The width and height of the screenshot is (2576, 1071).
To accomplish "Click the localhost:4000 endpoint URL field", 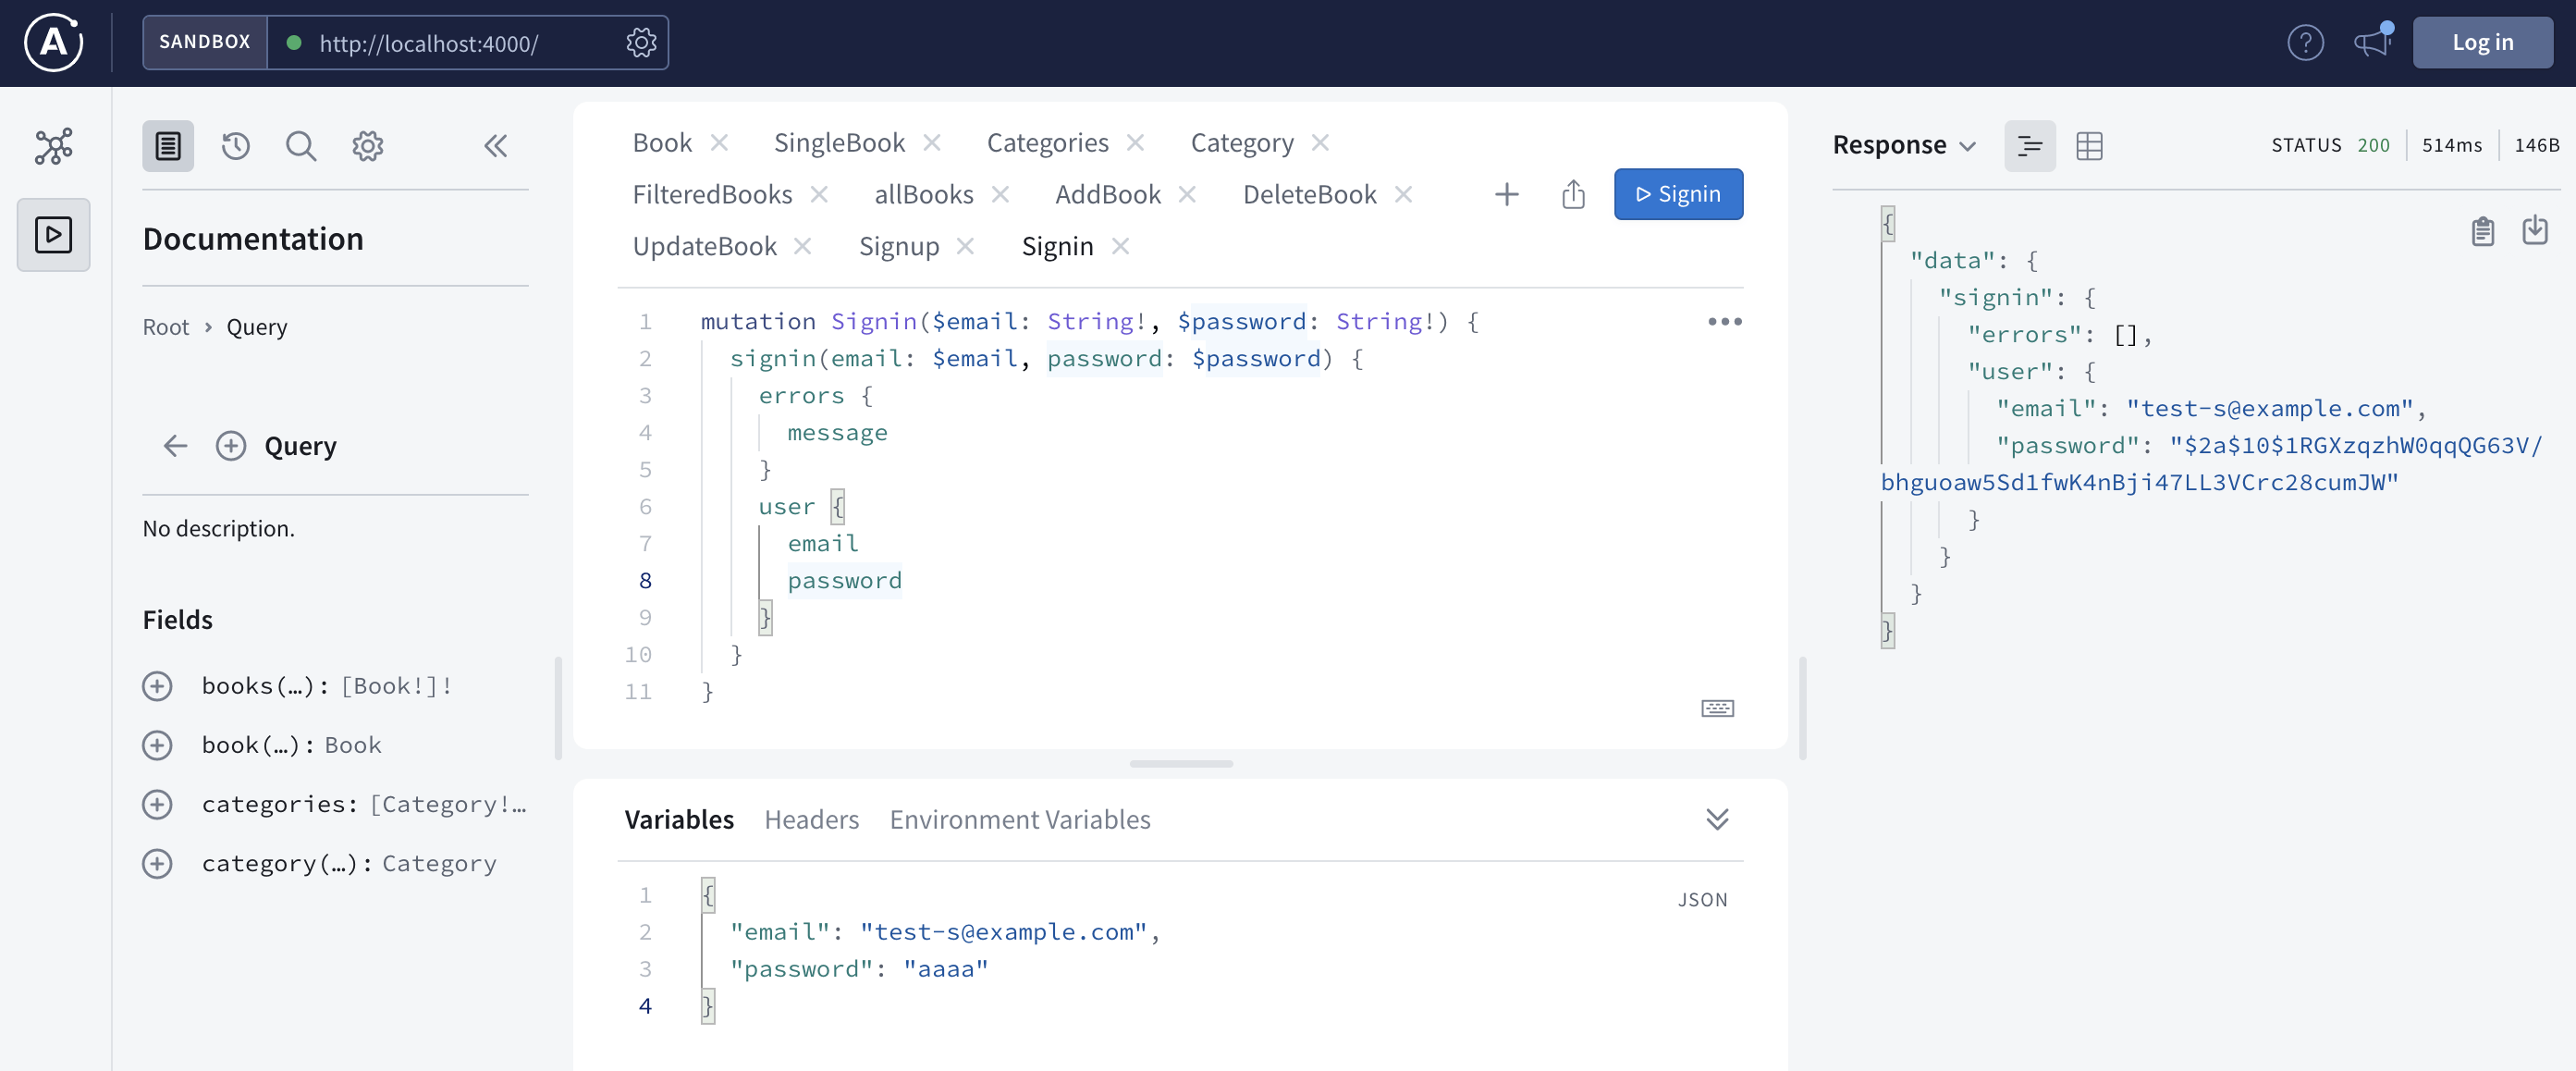I will (428, 43).
